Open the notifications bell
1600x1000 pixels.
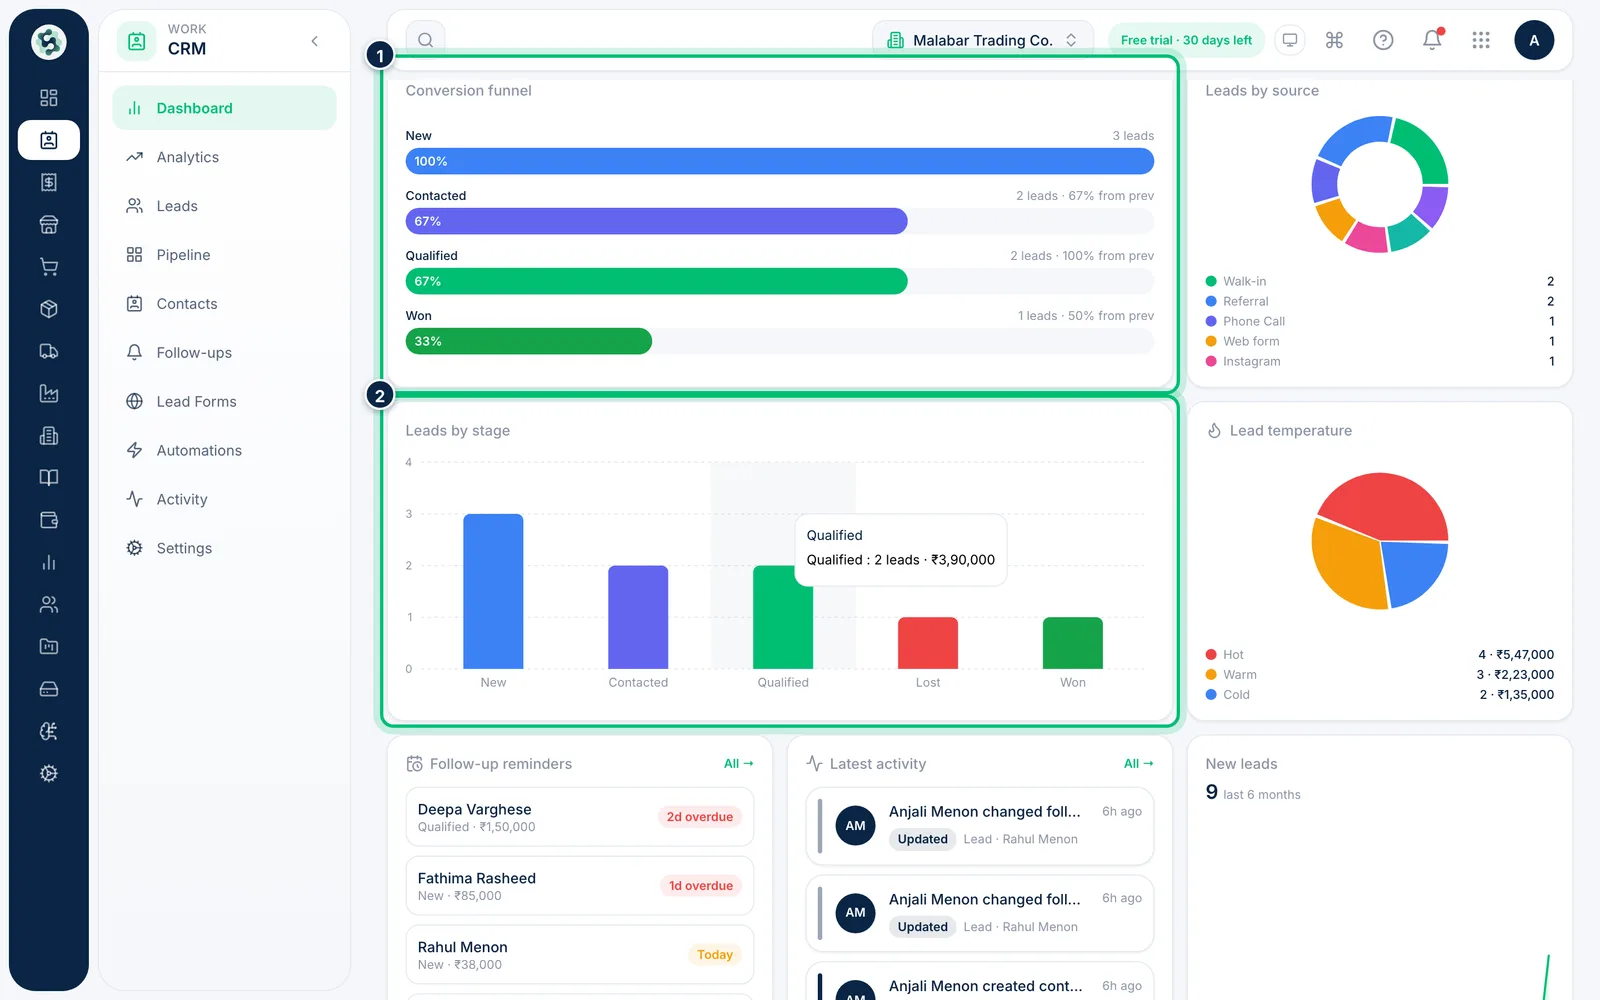1432,40
